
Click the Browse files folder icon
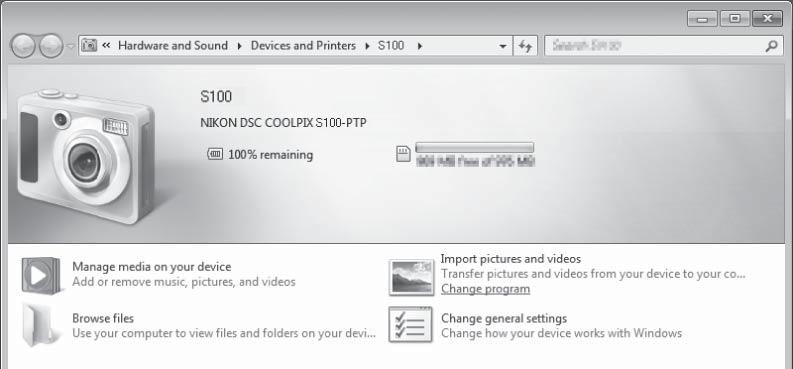(40, 325)
